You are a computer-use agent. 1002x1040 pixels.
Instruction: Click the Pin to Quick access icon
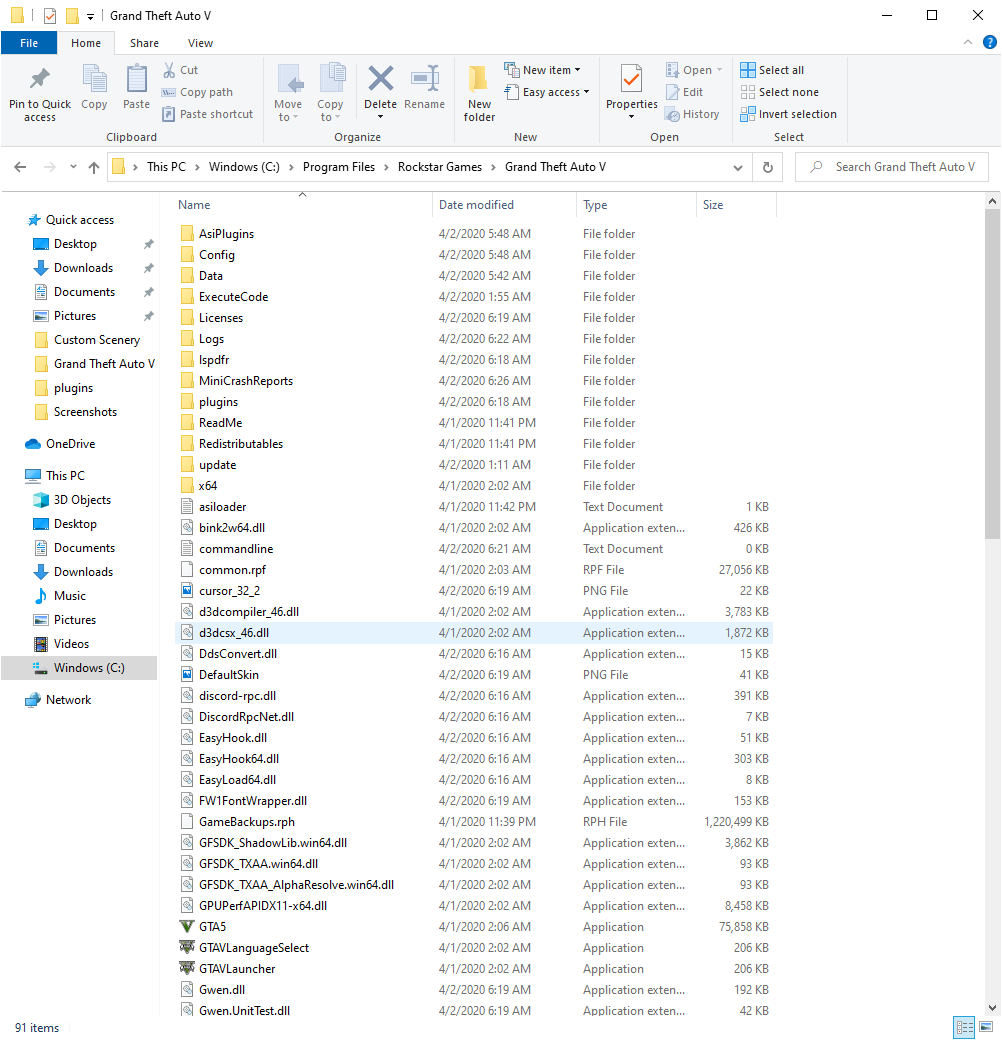coord(40,80)
